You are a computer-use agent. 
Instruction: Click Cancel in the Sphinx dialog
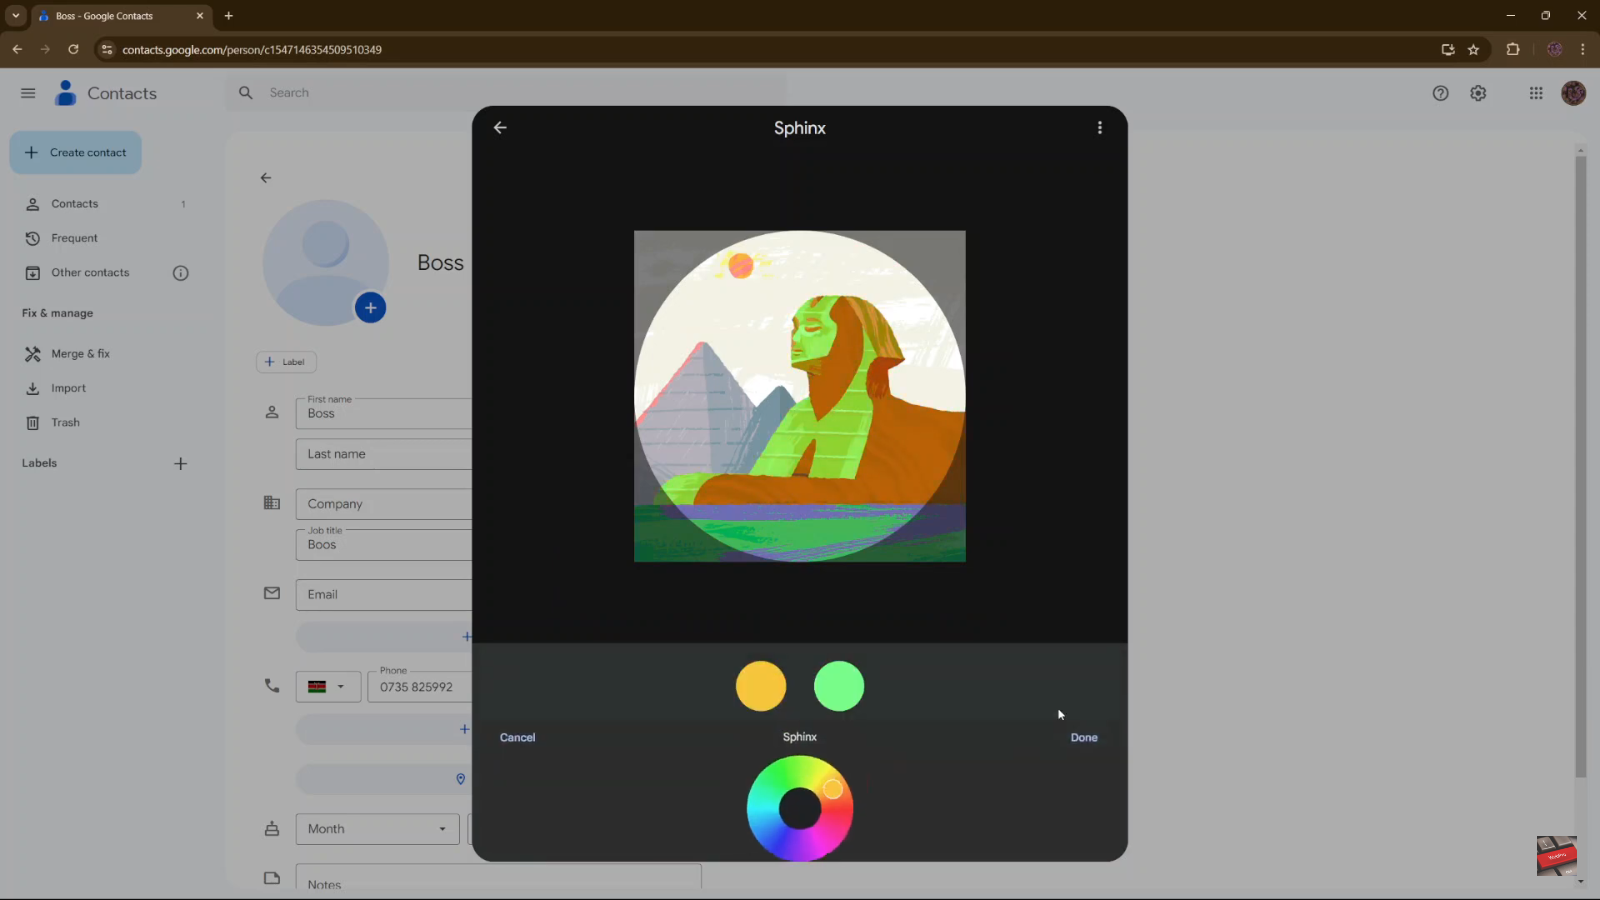(x=517, y=738)
